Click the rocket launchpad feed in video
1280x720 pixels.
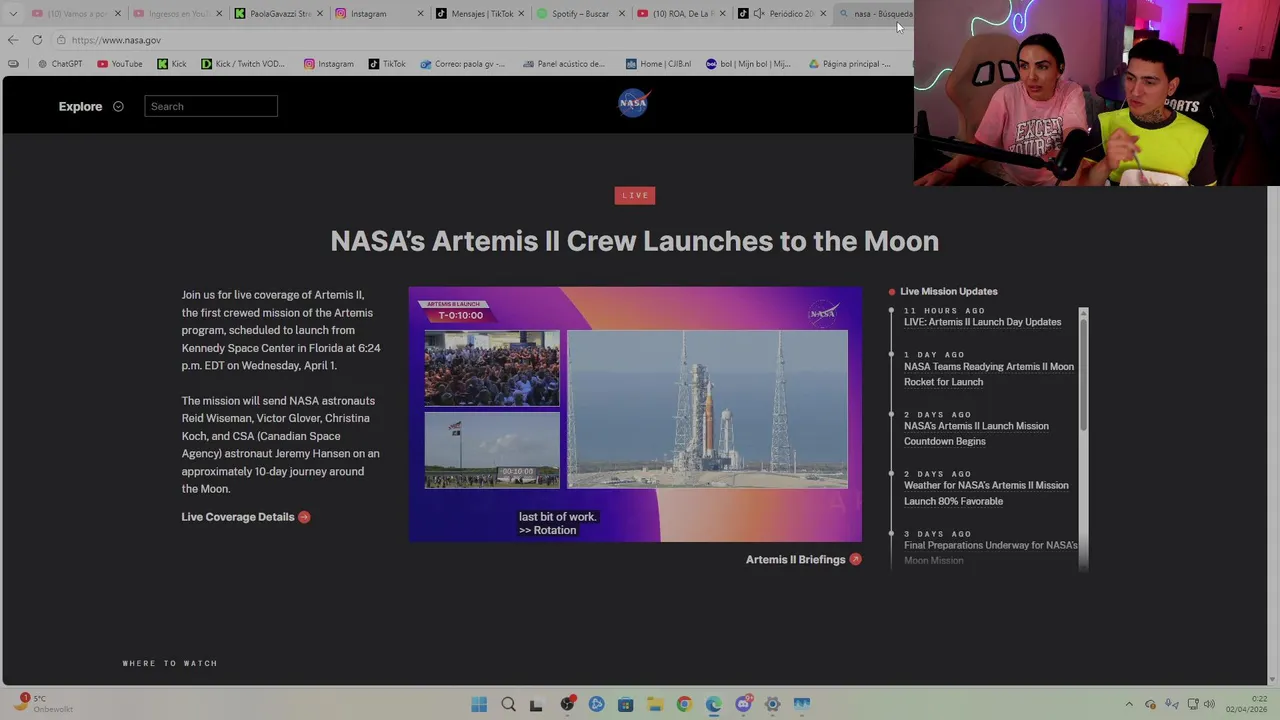coord(707,409)
